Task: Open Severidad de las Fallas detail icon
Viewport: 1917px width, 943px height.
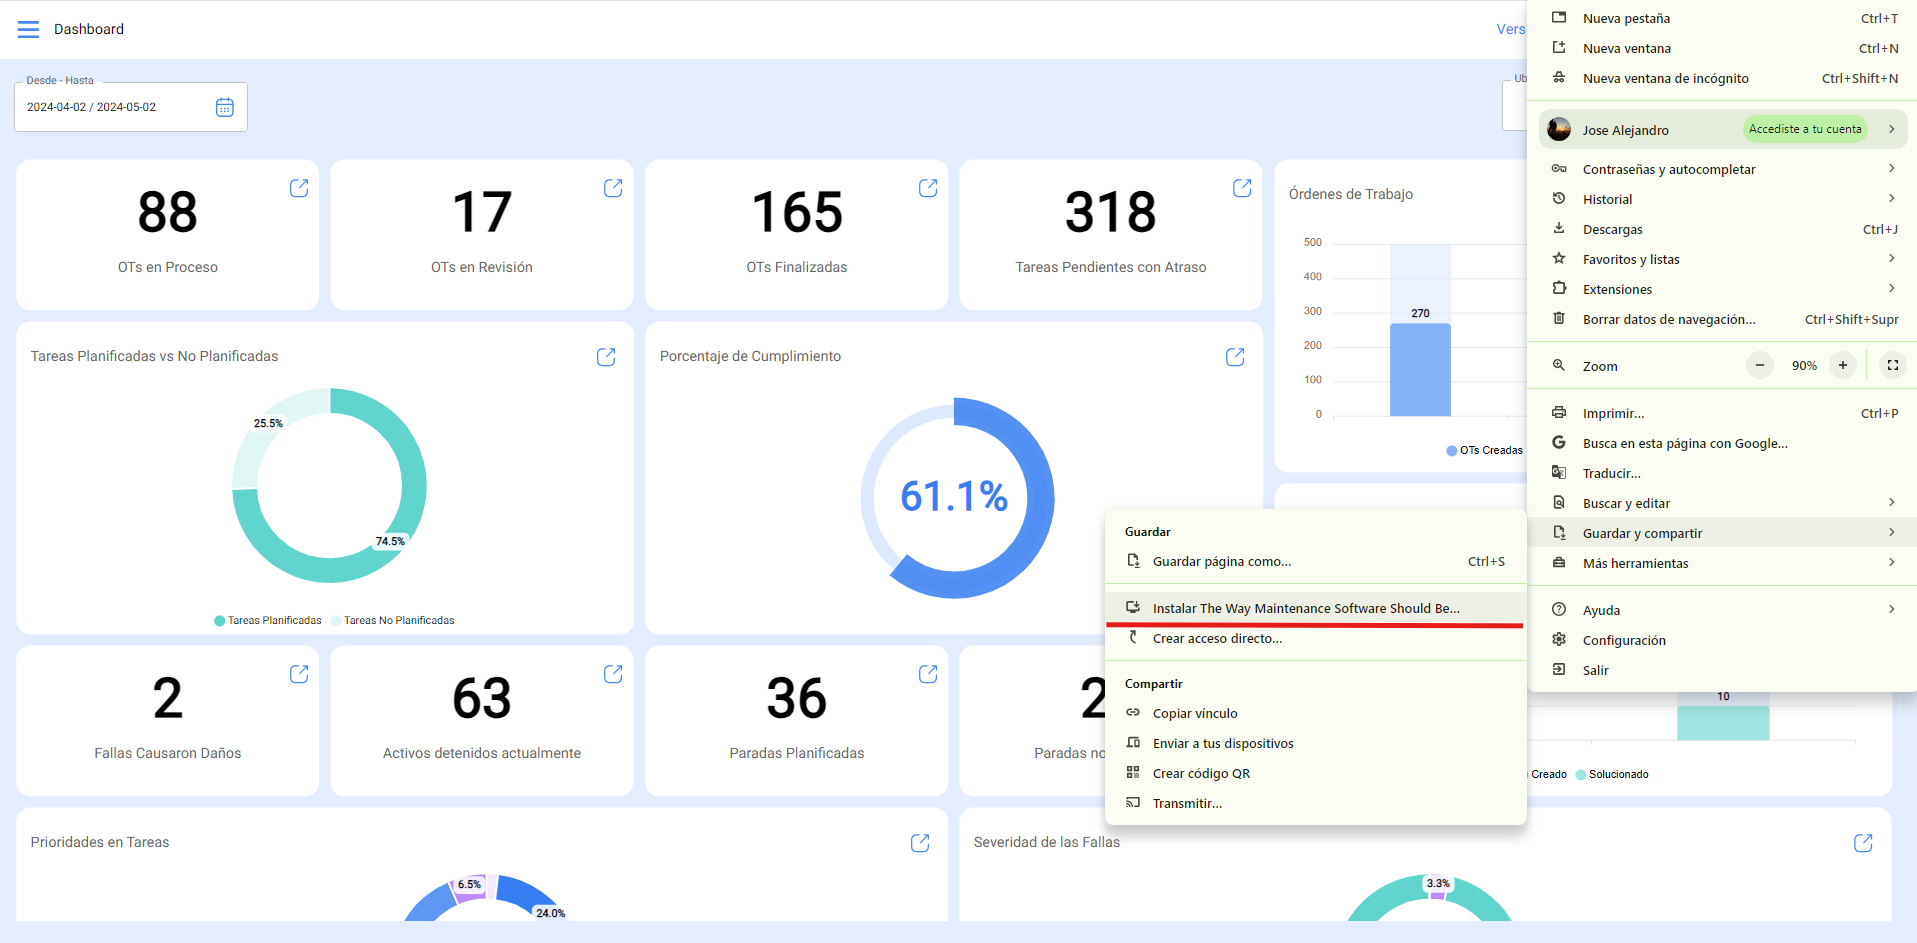Action: point(1863,843)
